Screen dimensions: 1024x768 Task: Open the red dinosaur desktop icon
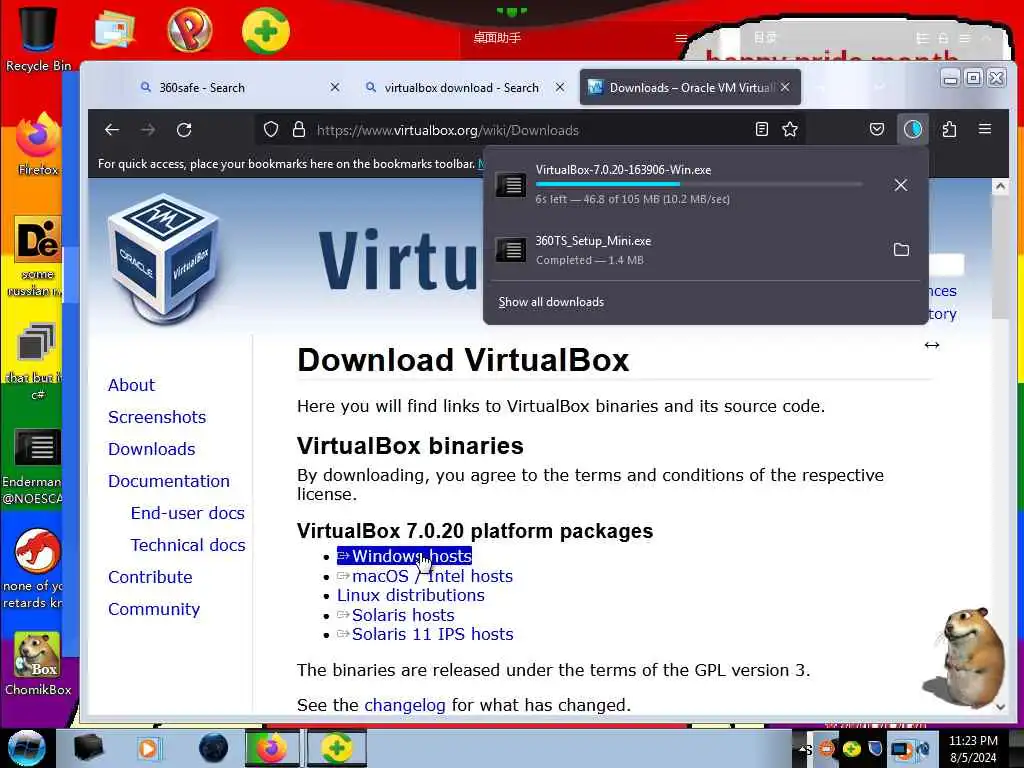tap(37, 568)
